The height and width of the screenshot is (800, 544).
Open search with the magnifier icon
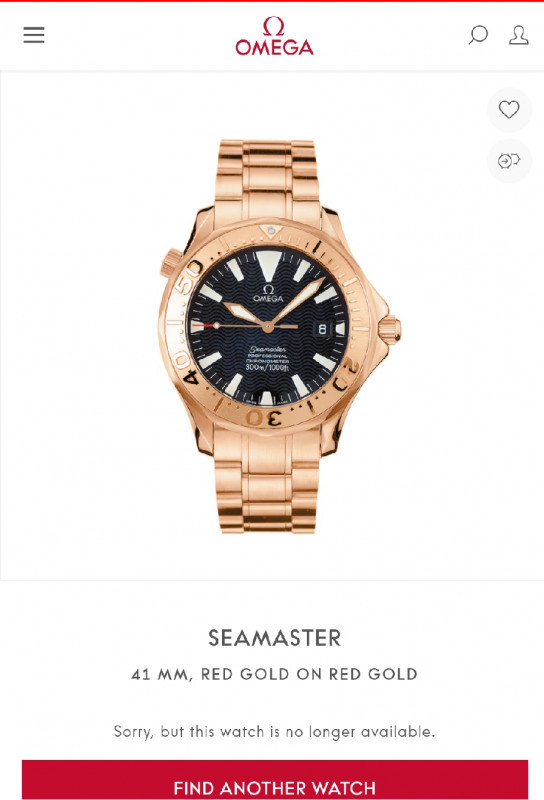tap(478, 35)
